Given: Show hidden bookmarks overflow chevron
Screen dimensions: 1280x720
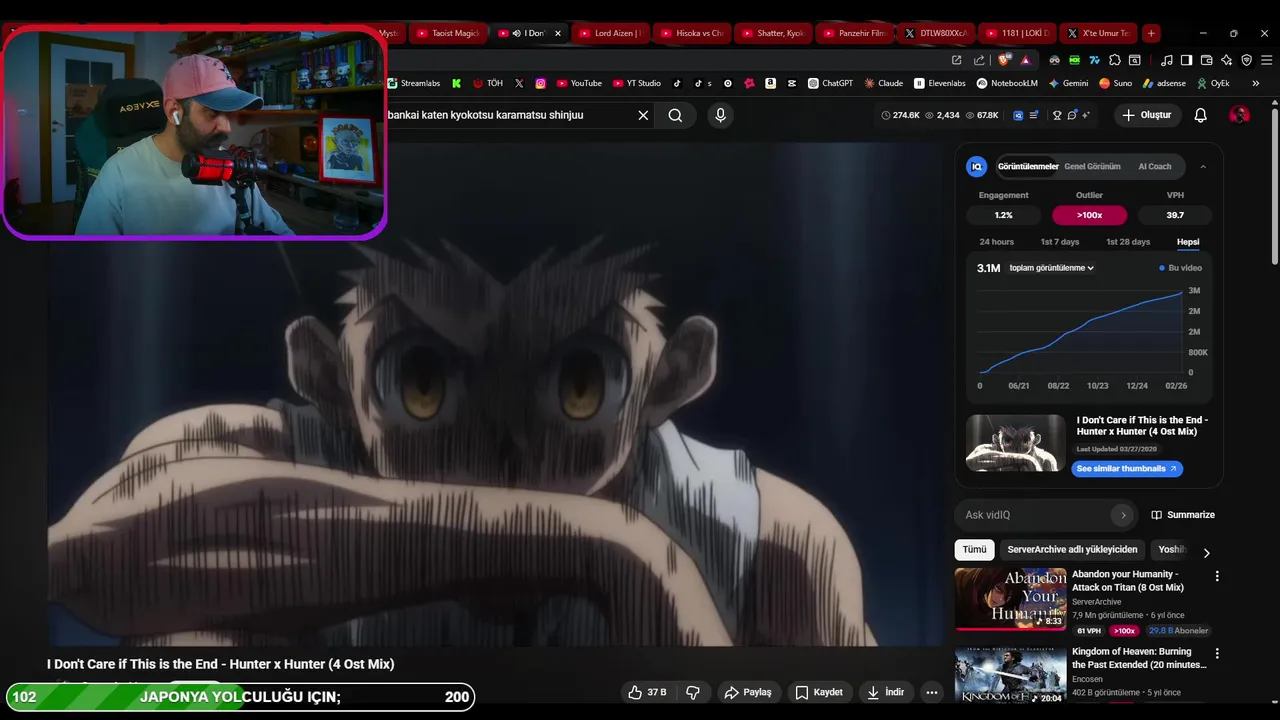Looking at the screenshot, I should (x=1256, y=84).
